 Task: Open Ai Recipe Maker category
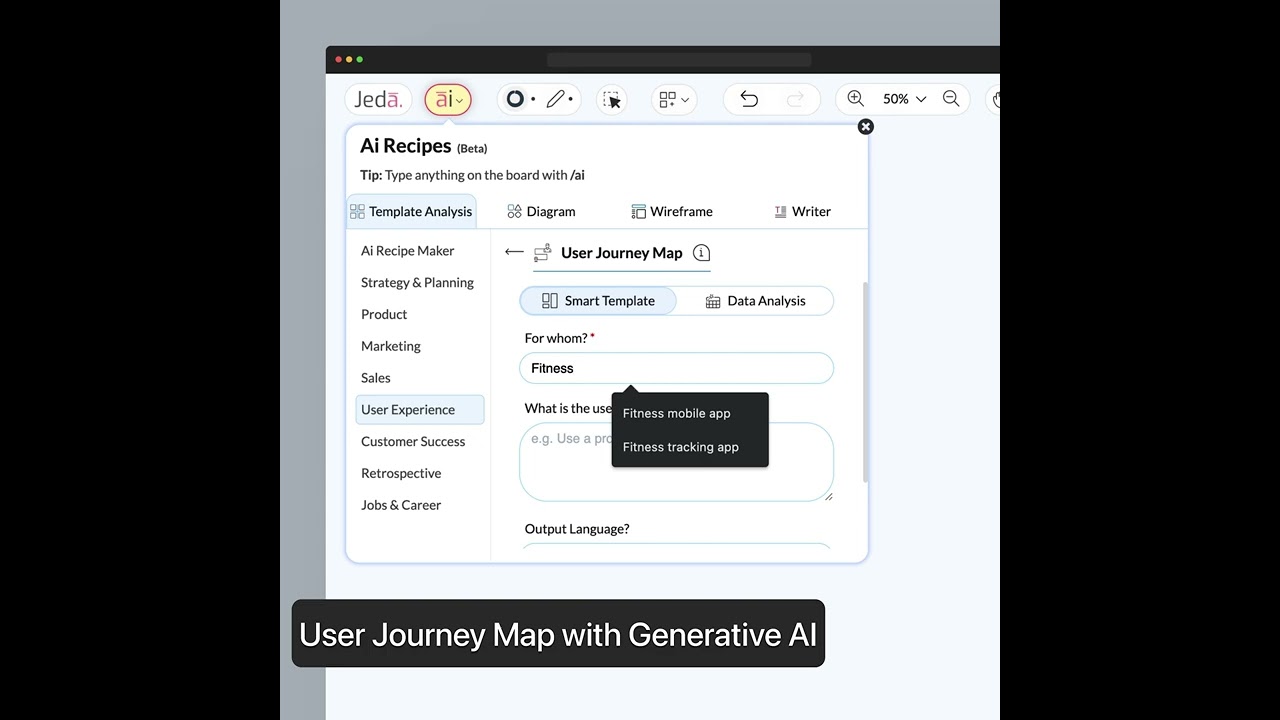[408, 251]
